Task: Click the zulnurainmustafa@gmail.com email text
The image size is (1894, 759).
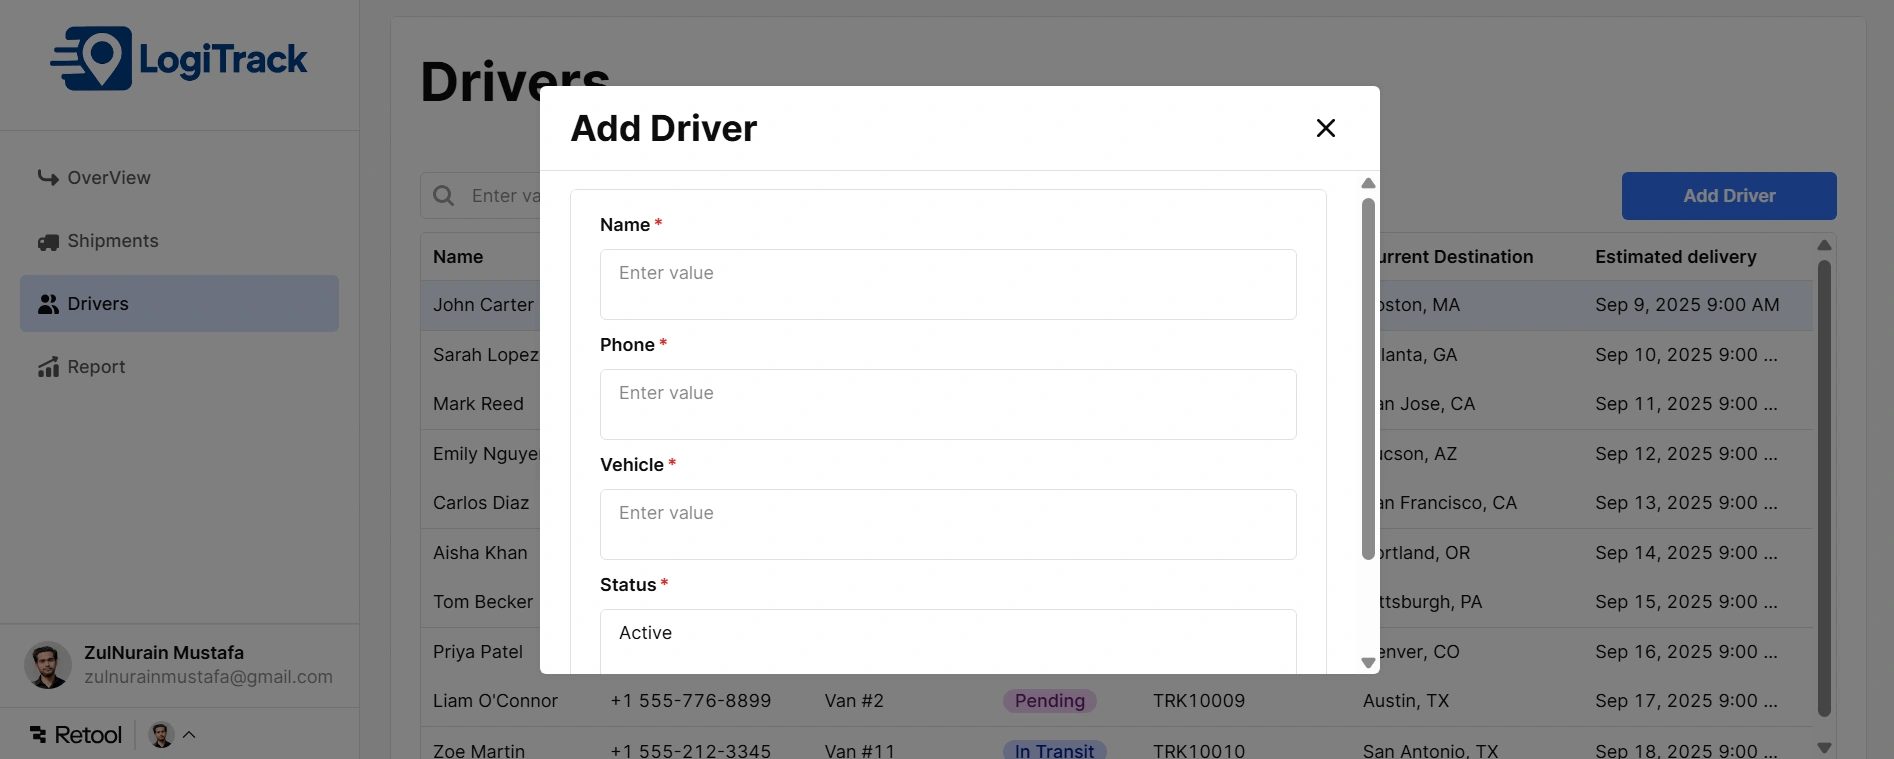Action: coord(208,677)
